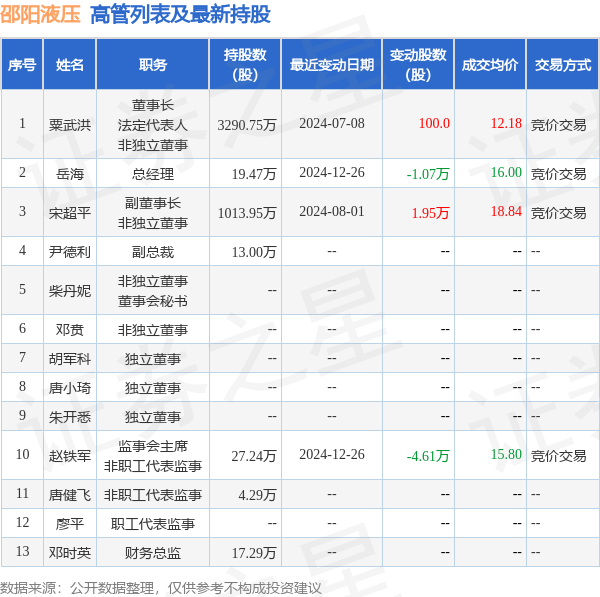Select the 18.84 average price value
Viewport: 600px width, 597px height.
(506, 212)
